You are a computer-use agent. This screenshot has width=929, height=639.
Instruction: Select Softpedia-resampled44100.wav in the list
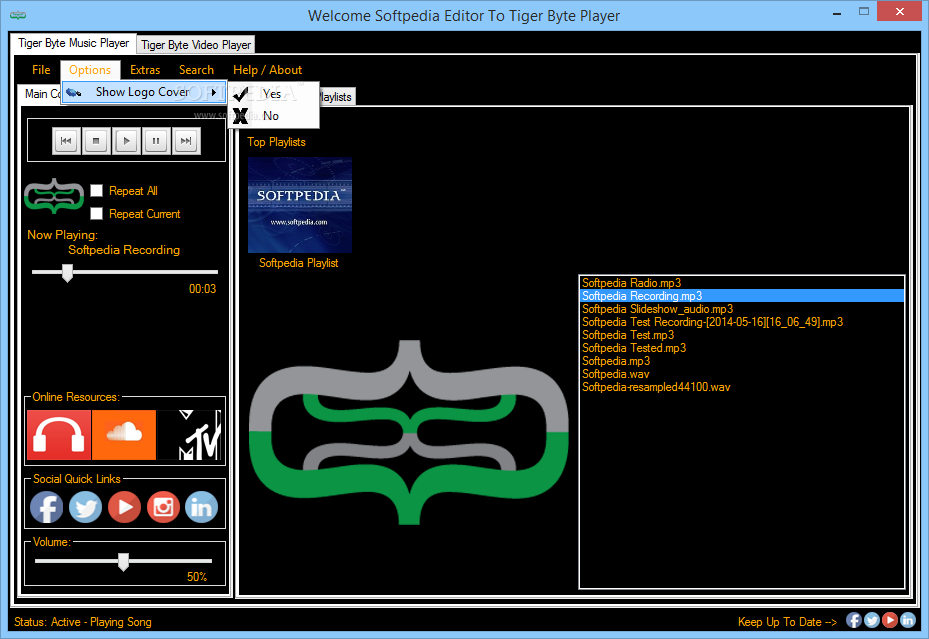point(742,387)
